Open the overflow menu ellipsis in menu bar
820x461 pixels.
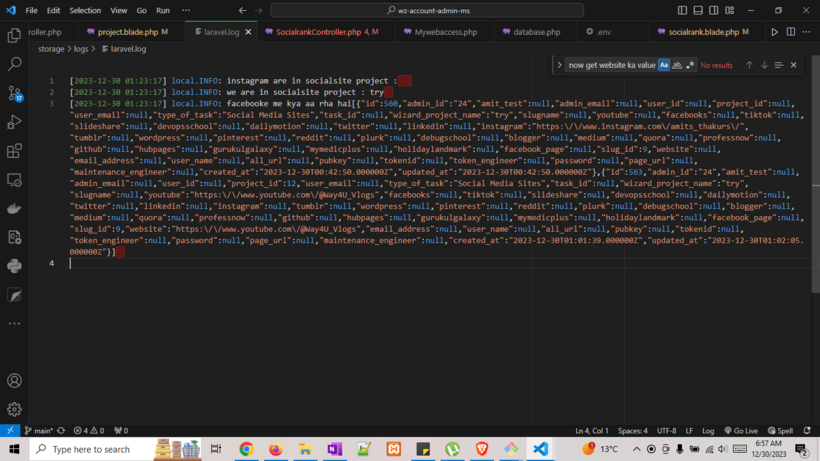coord(186,10)
